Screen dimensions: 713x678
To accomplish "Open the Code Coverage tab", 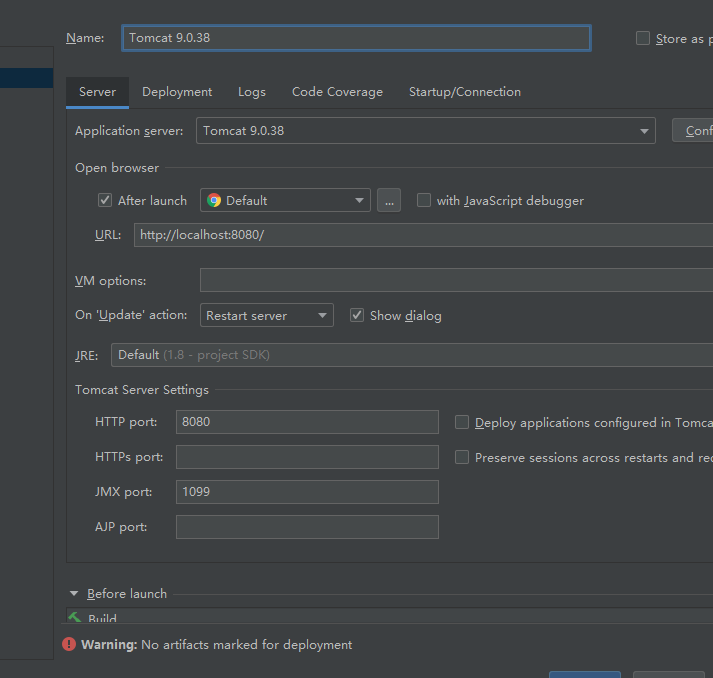I will click(x=337, y=92).
